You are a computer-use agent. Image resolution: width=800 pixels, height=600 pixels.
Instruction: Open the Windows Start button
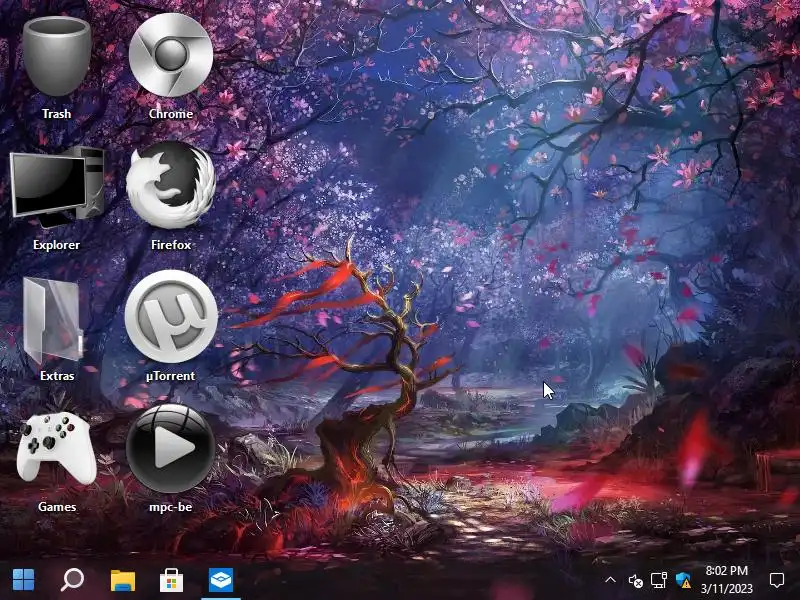click(x=23, y=580)
